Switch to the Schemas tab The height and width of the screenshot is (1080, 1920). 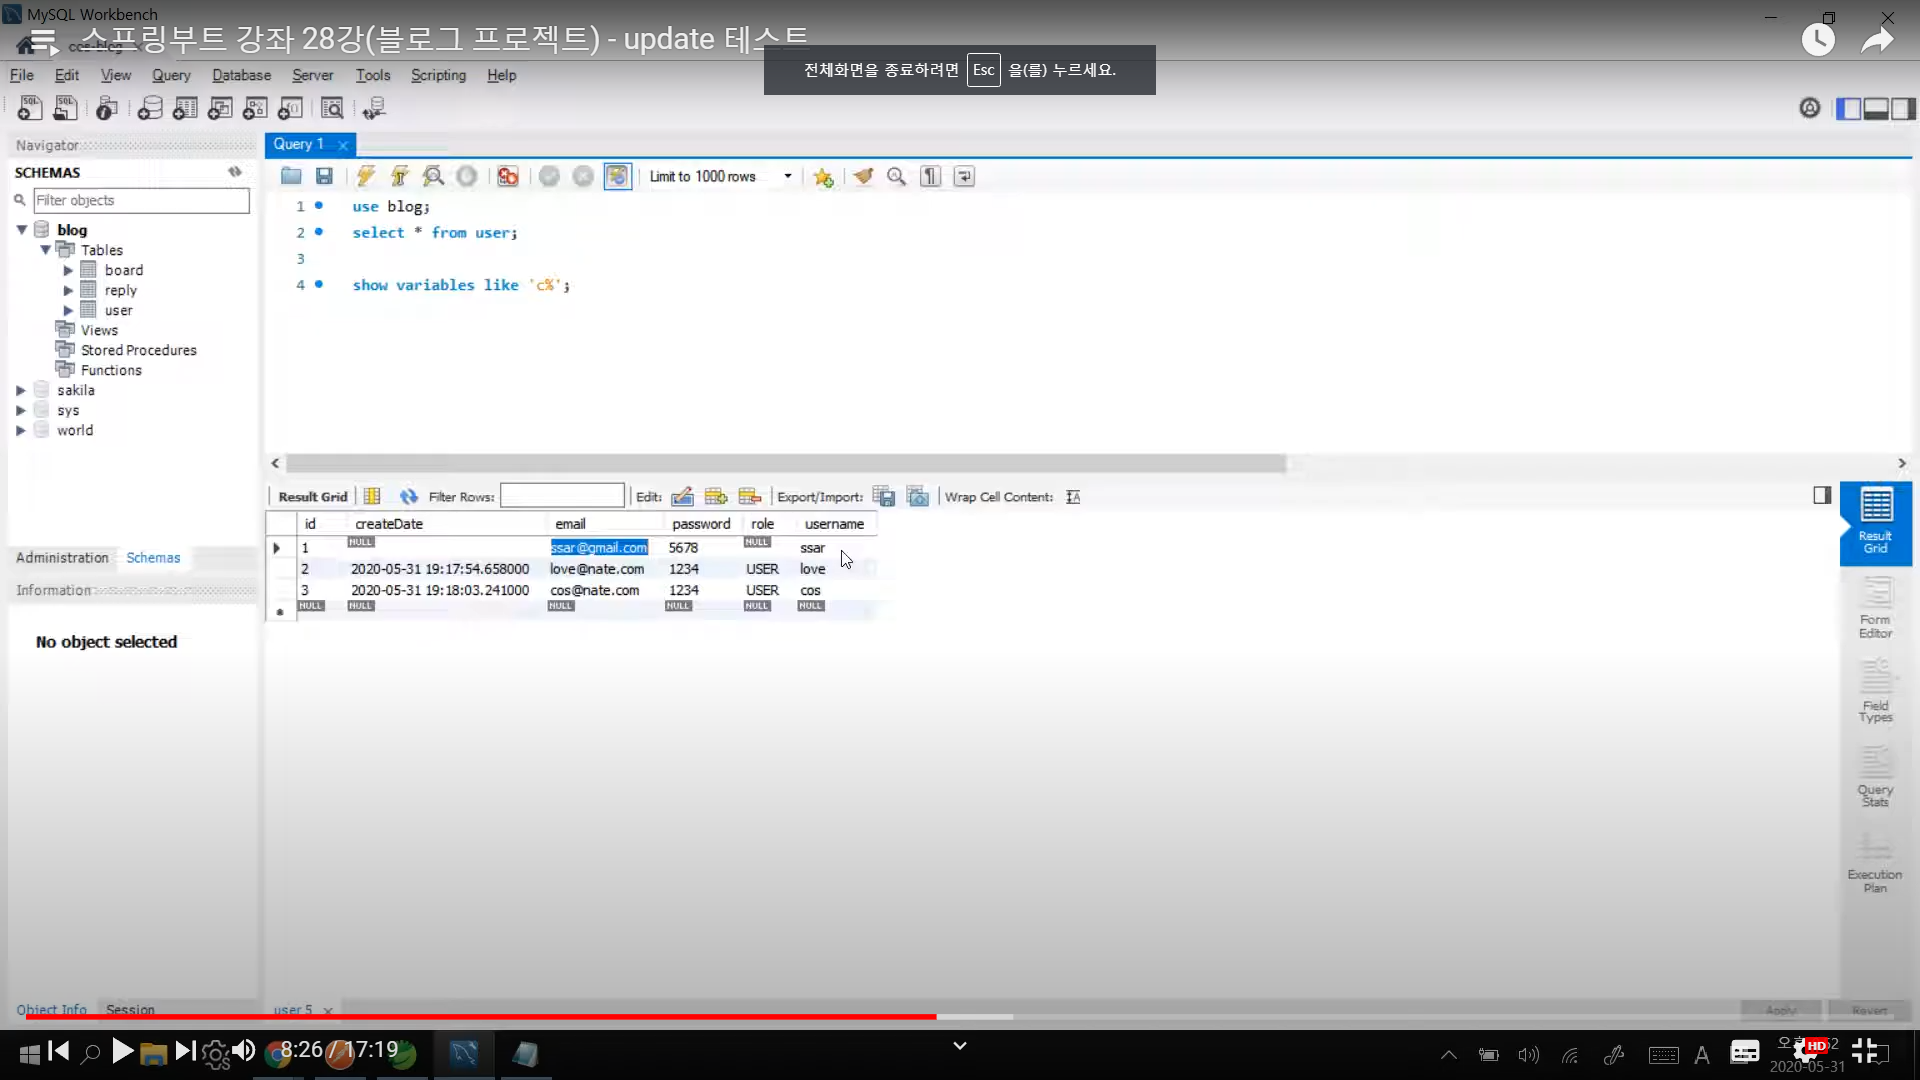(153, 558)
